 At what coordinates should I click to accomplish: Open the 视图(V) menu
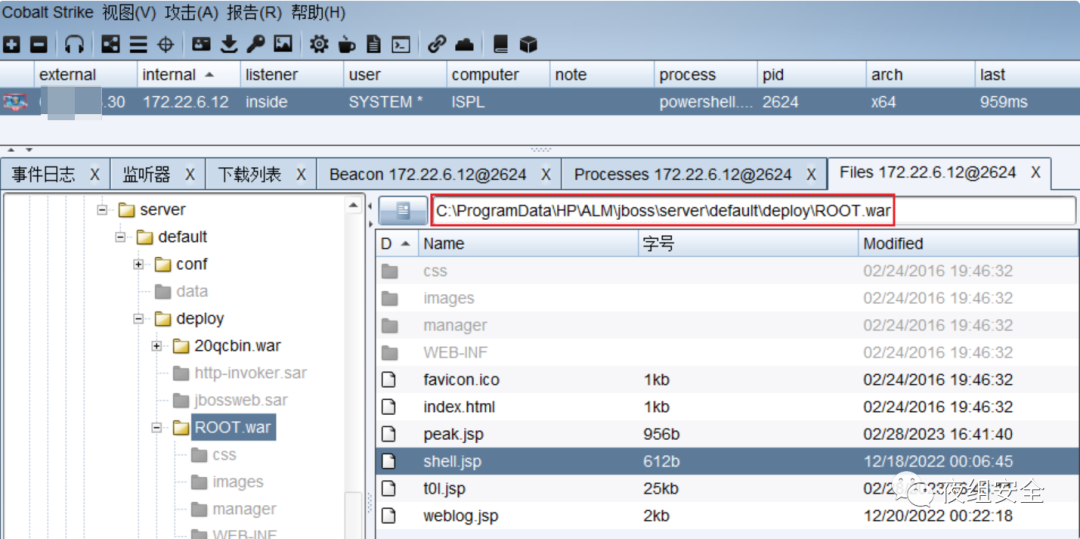[x=129, y=12]
